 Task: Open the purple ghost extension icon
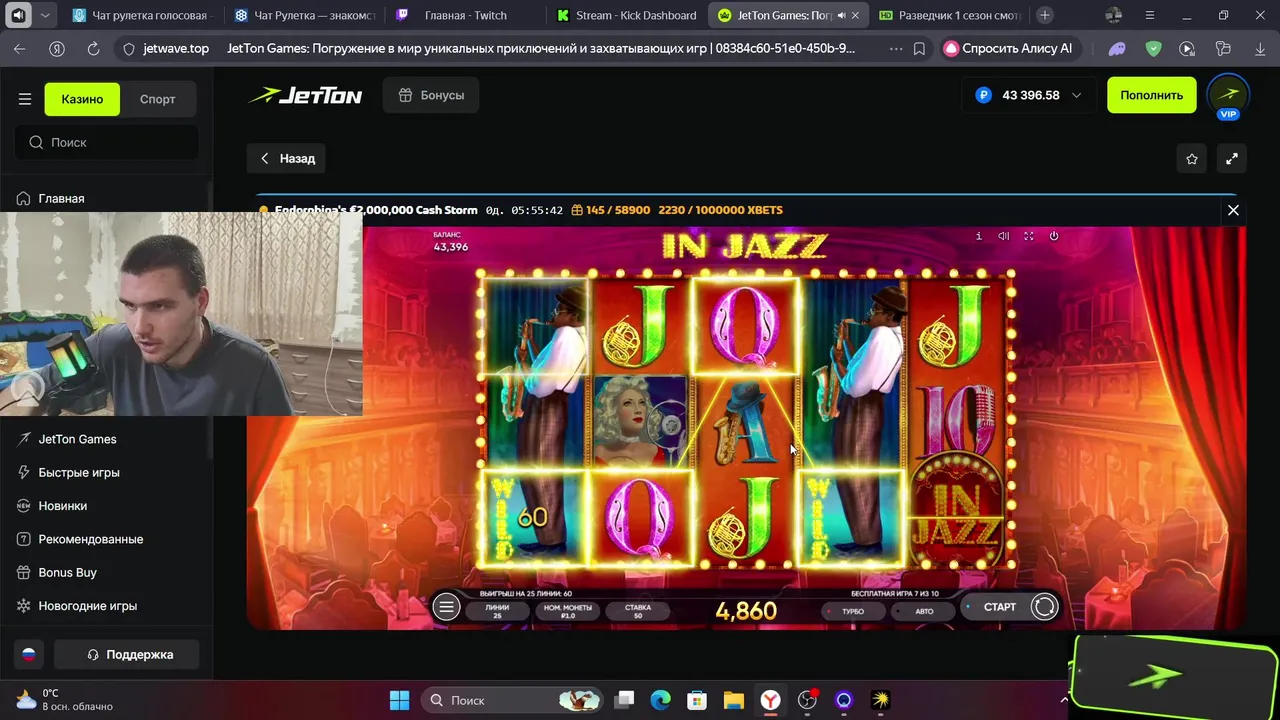coord(1117,48)
